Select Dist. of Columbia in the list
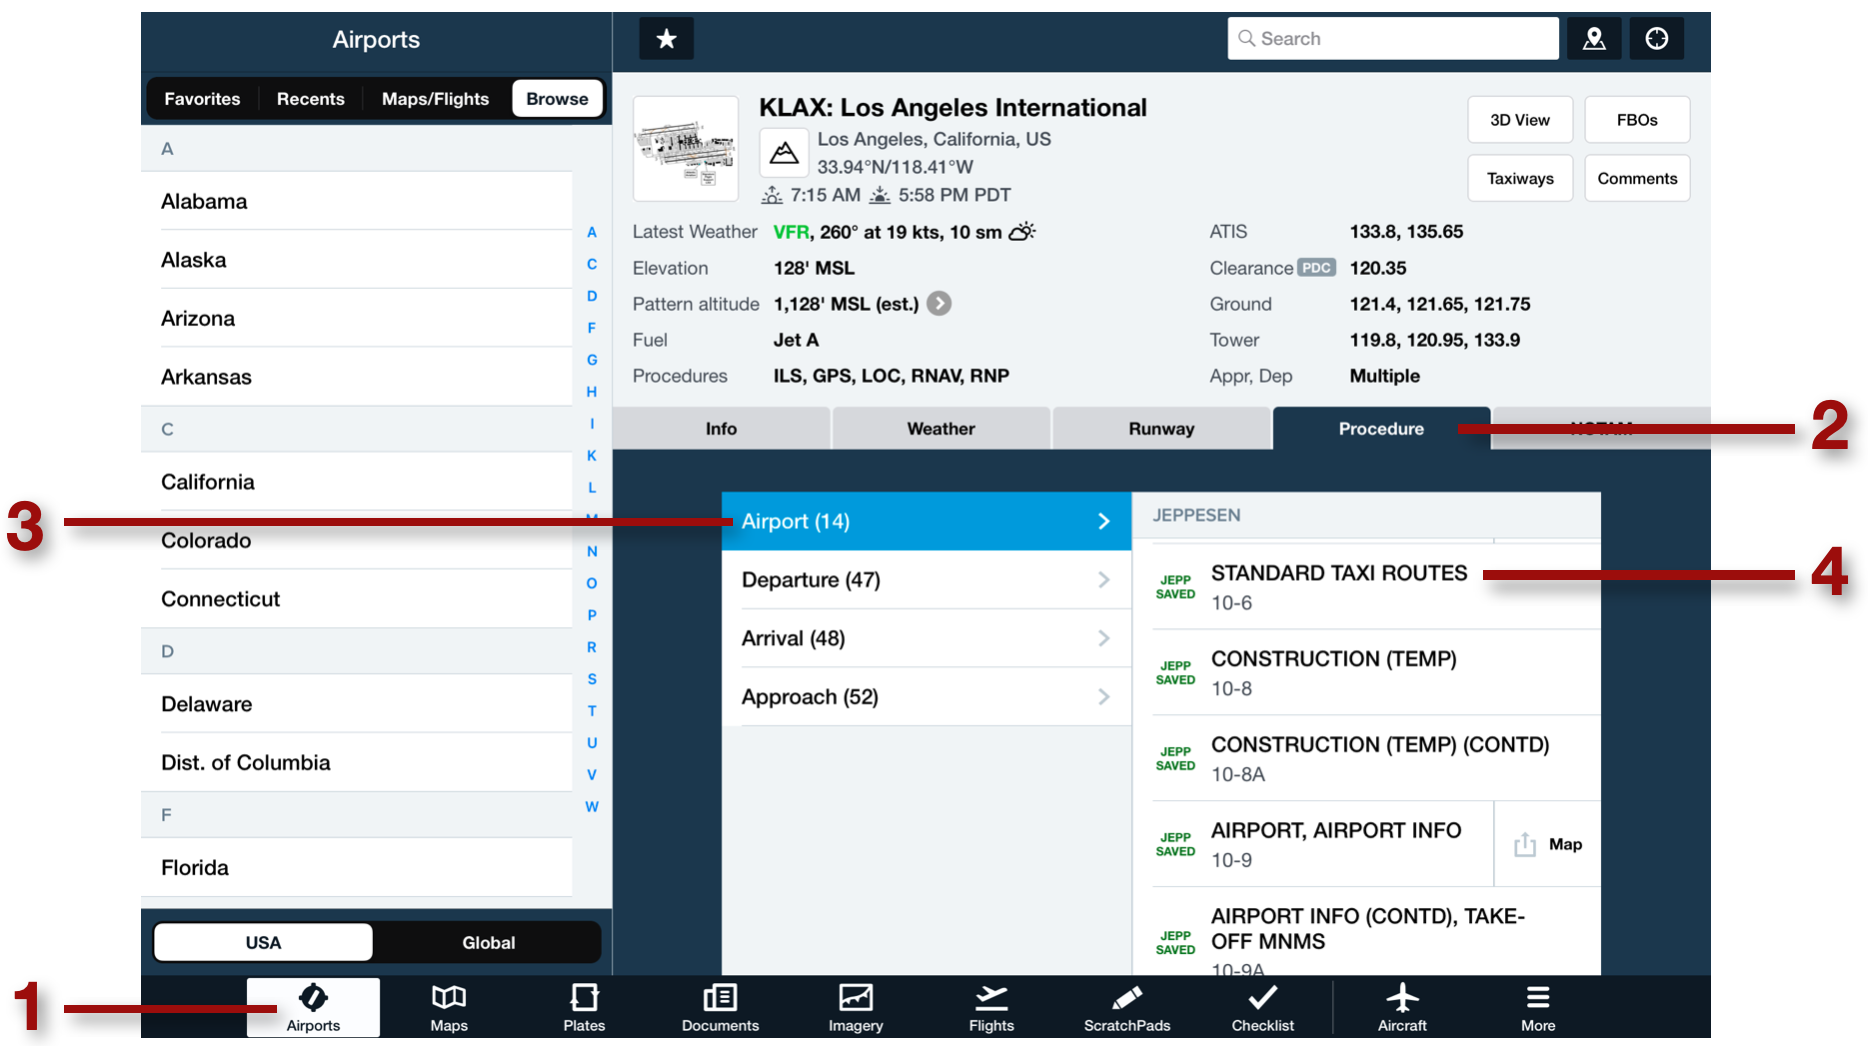The image size is (1868, 1046). point(356,762)
